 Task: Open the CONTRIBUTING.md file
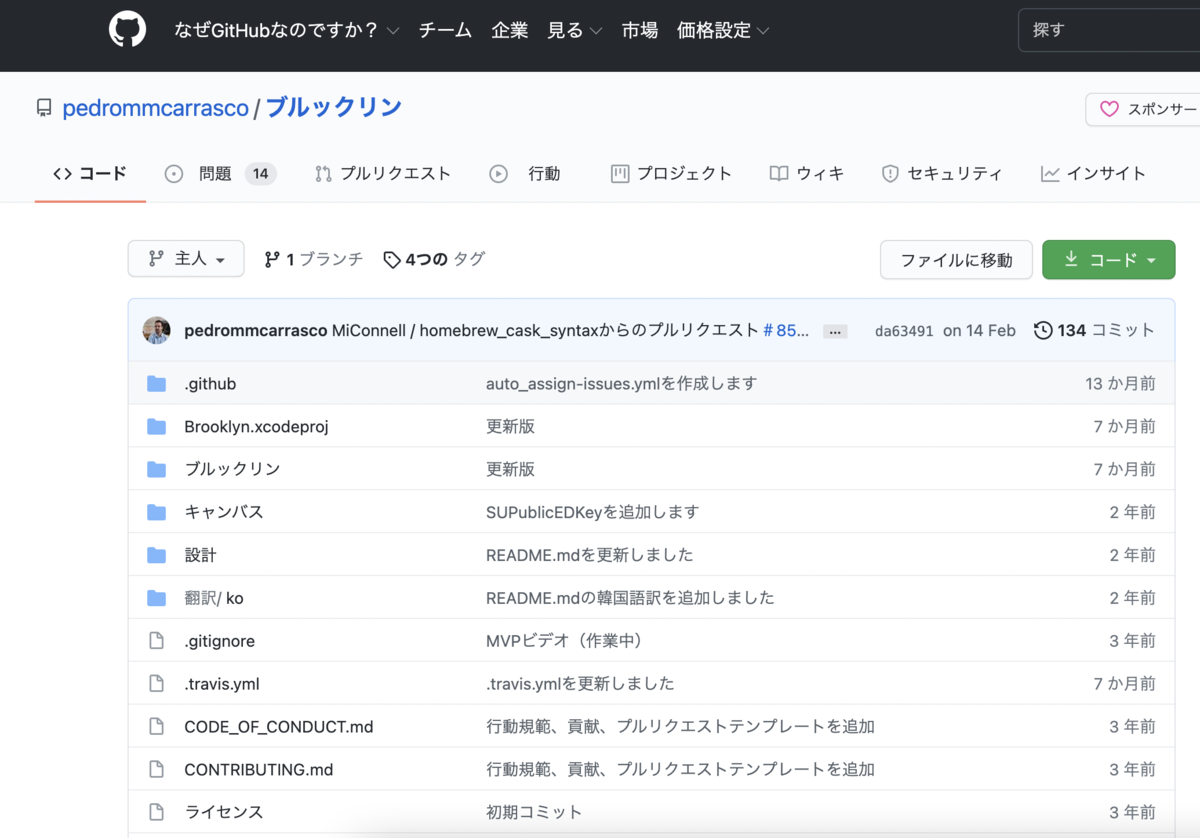259,770
